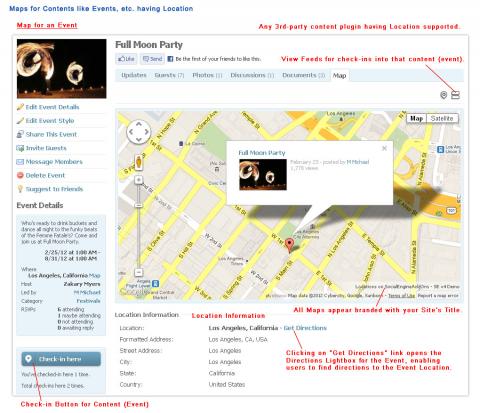Image resolution: width=480 pixels, height=413 pixels.
Task: Open the Guests tab
Action: point(169,75)
